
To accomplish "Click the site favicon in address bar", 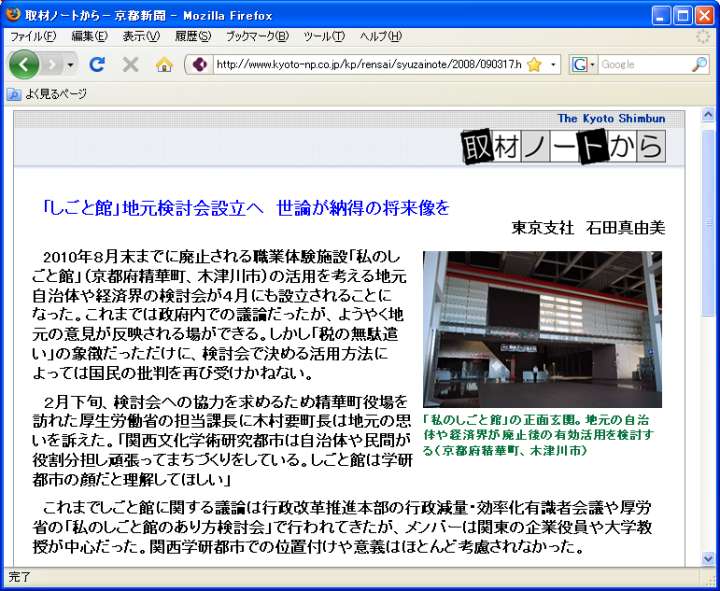I will (x=198, y=64).
